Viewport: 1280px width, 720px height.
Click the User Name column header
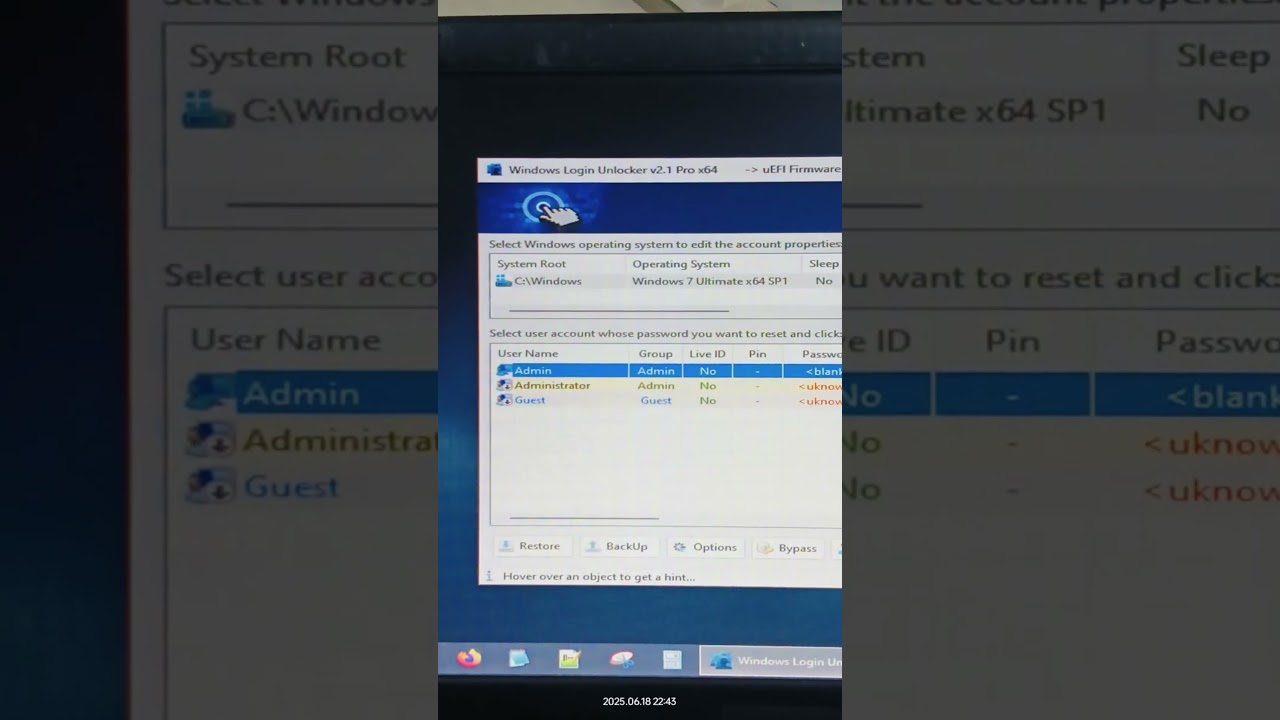click(528, 353)
